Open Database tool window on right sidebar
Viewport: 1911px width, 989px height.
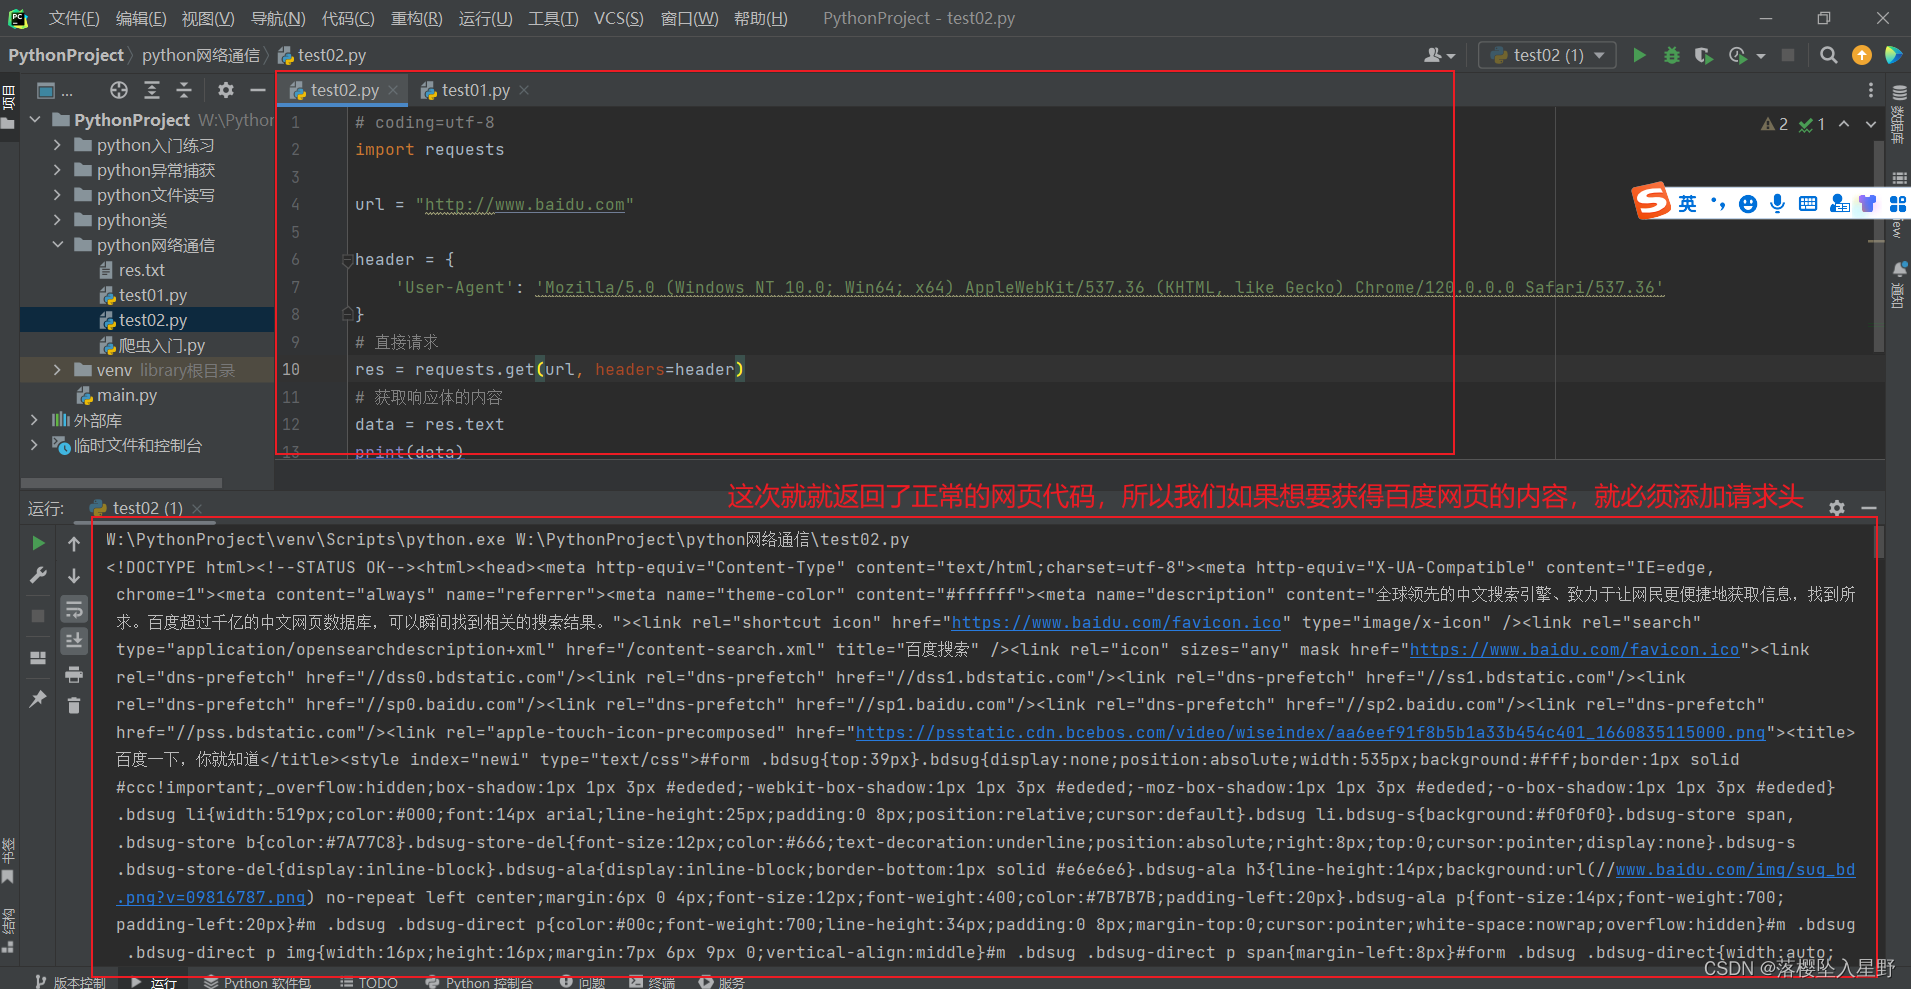(x=1898, y=115)
